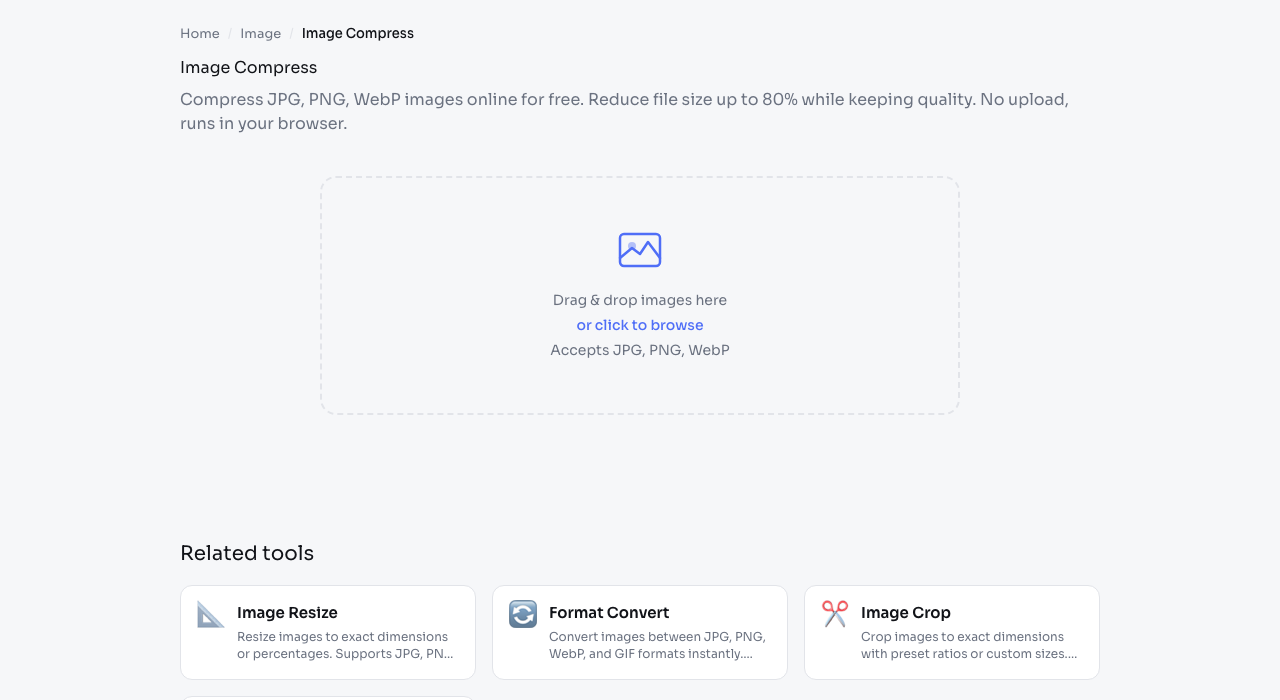Click the 'Drag & drop images here' text
This screenshot has height=700, width=1280.
point(640,300)
